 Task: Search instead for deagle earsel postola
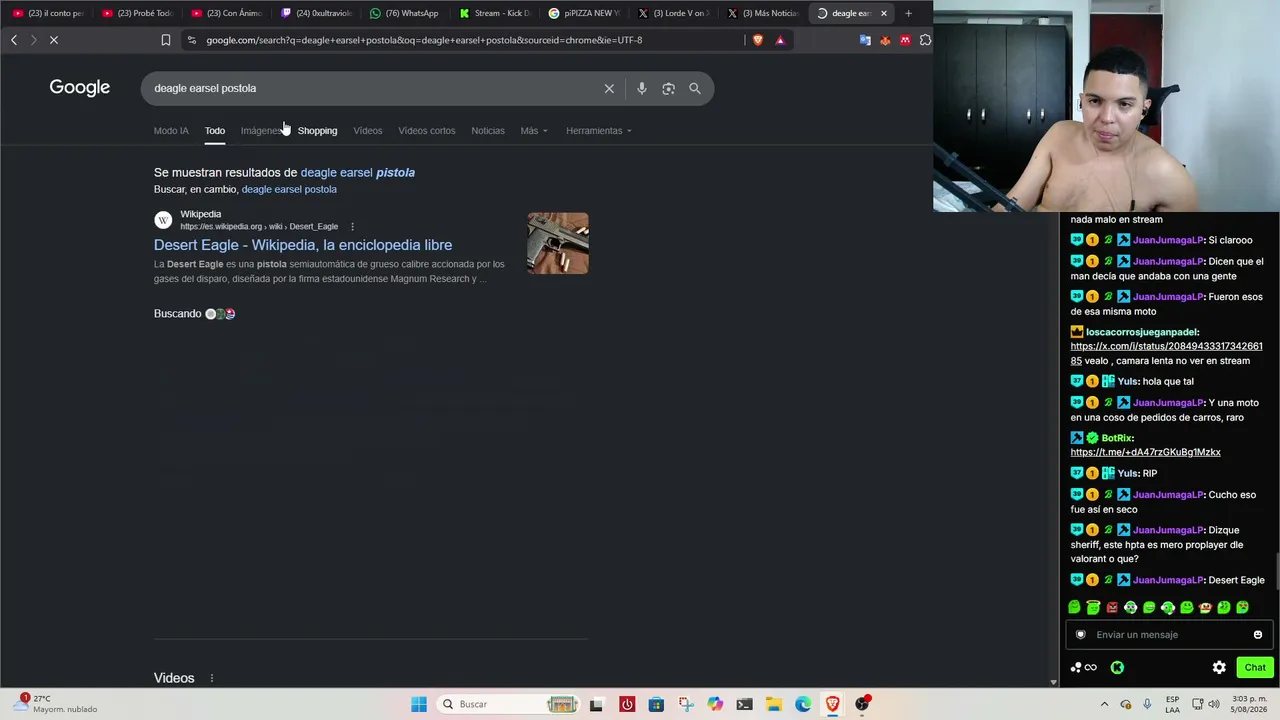pos(289,189)
